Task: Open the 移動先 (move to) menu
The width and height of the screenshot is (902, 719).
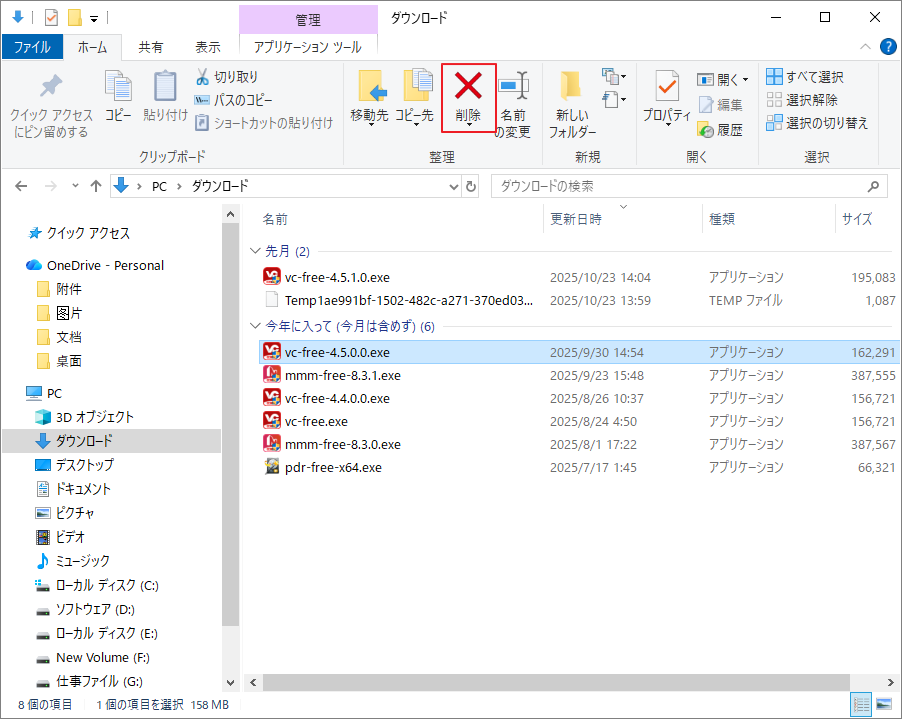Action: point(370,97)
